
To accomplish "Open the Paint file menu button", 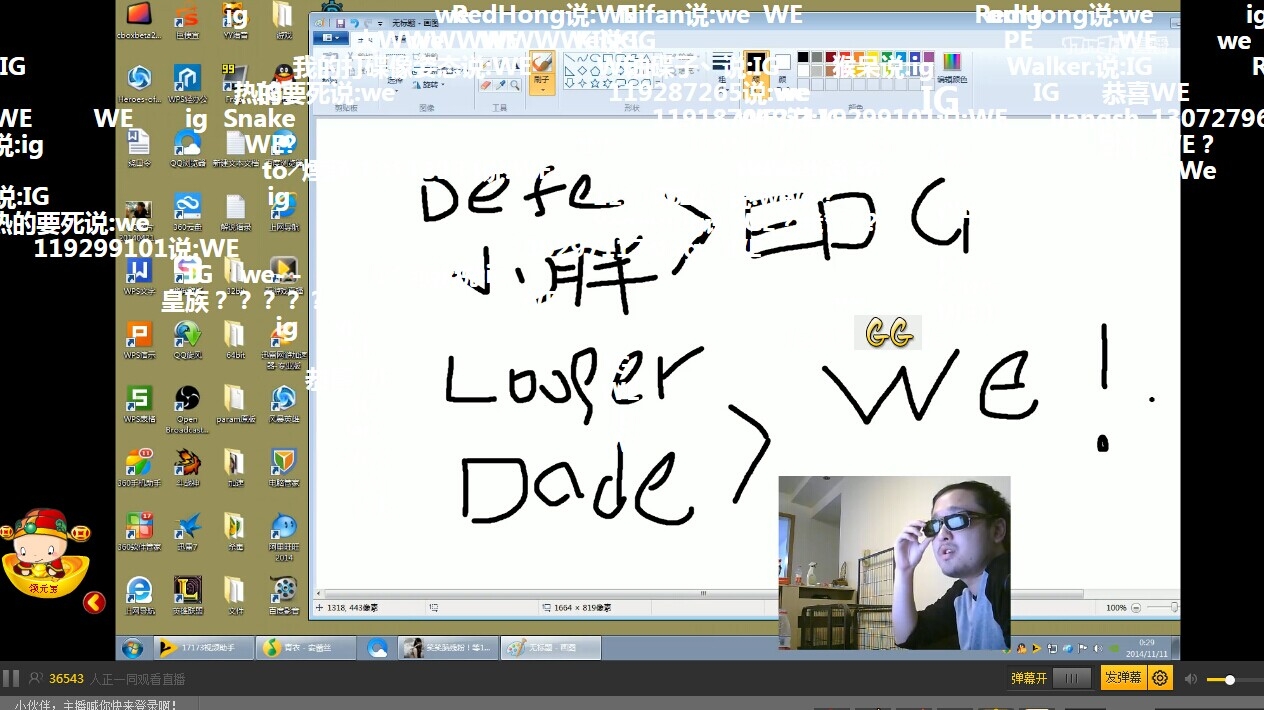I will 329,38.
